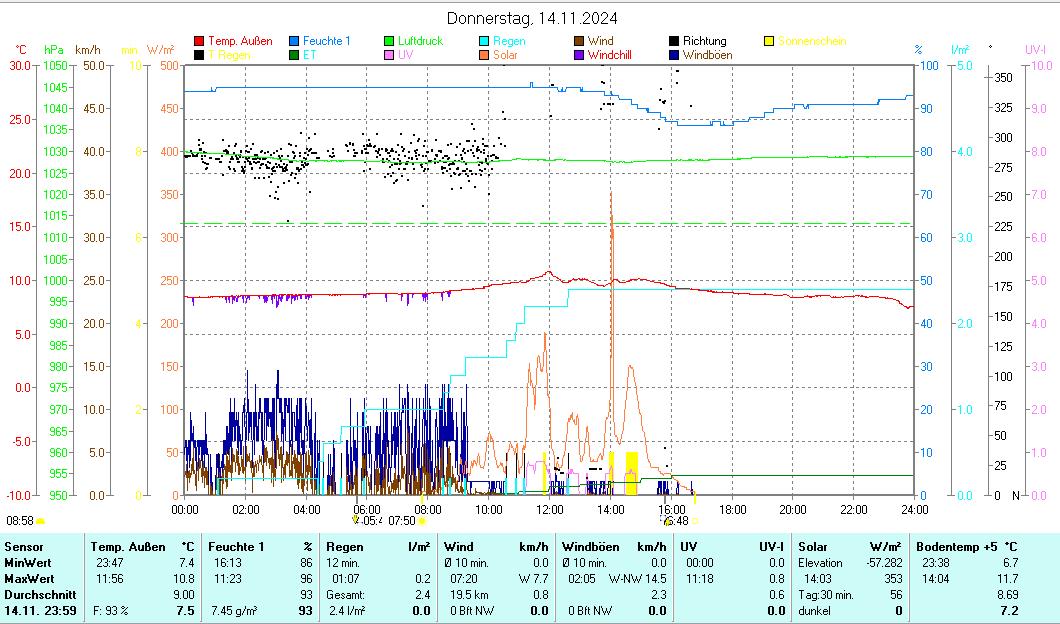
Task: Click the sun icon next to 08:58
Action: [x=41, y=521]
